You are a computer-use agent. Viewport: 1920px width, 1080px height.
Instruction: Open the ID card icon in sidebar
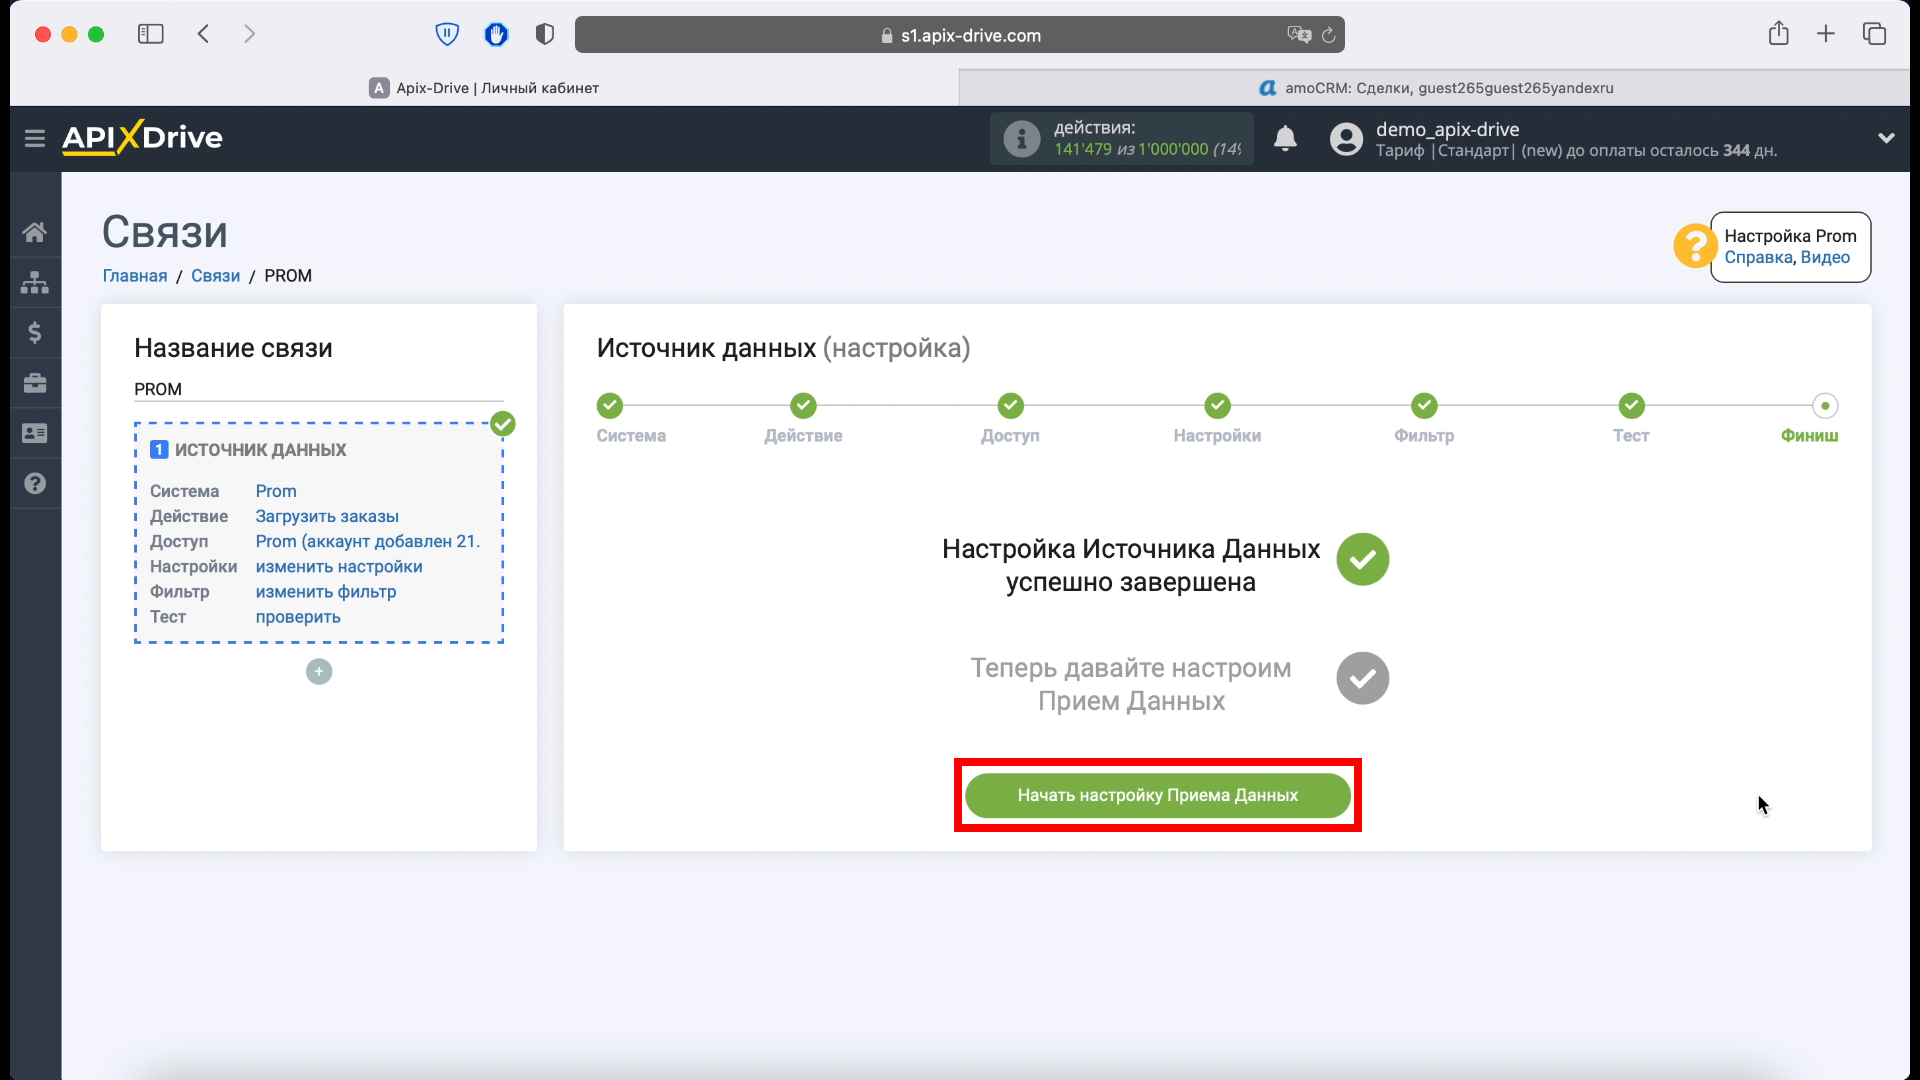point(35,433)
